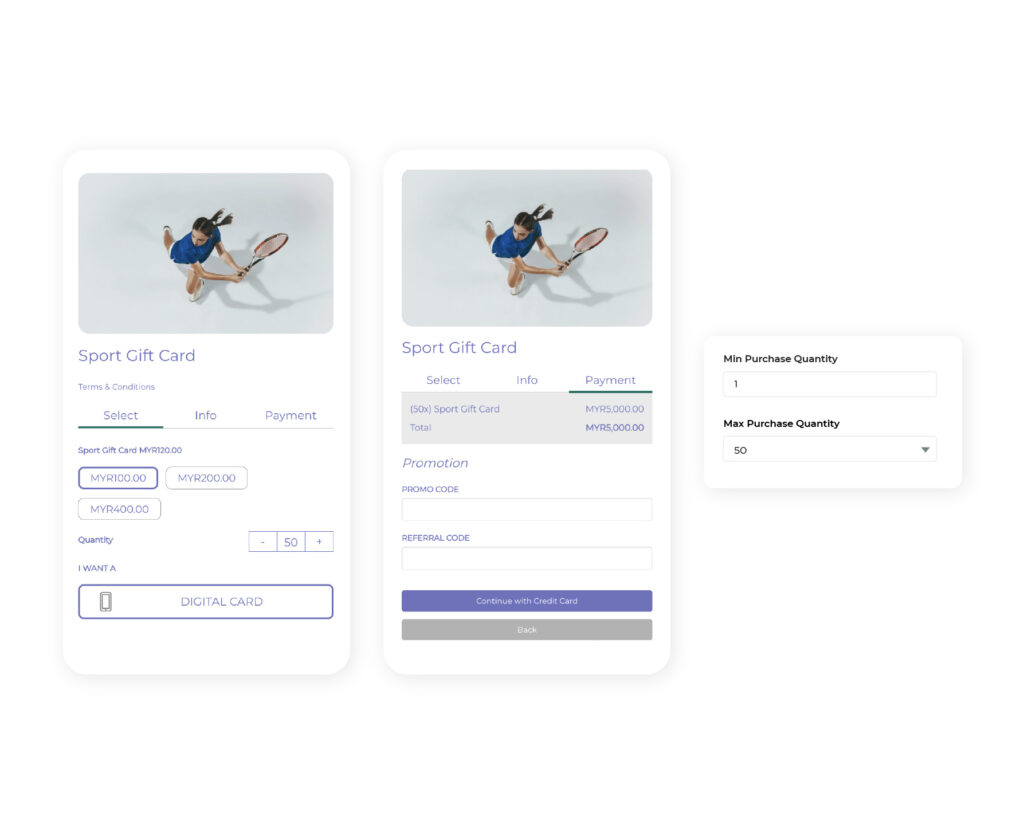Click the tennis player image on left card
Screen dimensions: 1024x824
[x=206, y=253]
